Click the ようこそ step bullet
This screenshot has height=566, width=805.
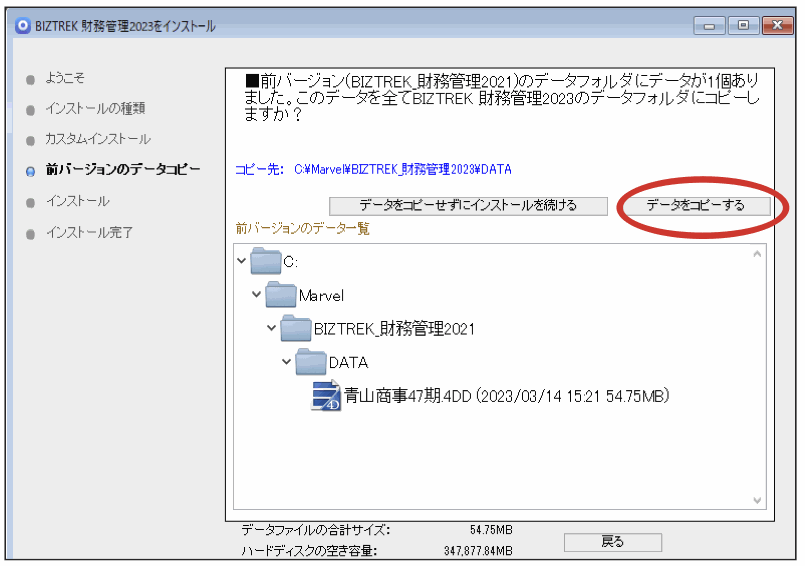[x=31, y=79]
